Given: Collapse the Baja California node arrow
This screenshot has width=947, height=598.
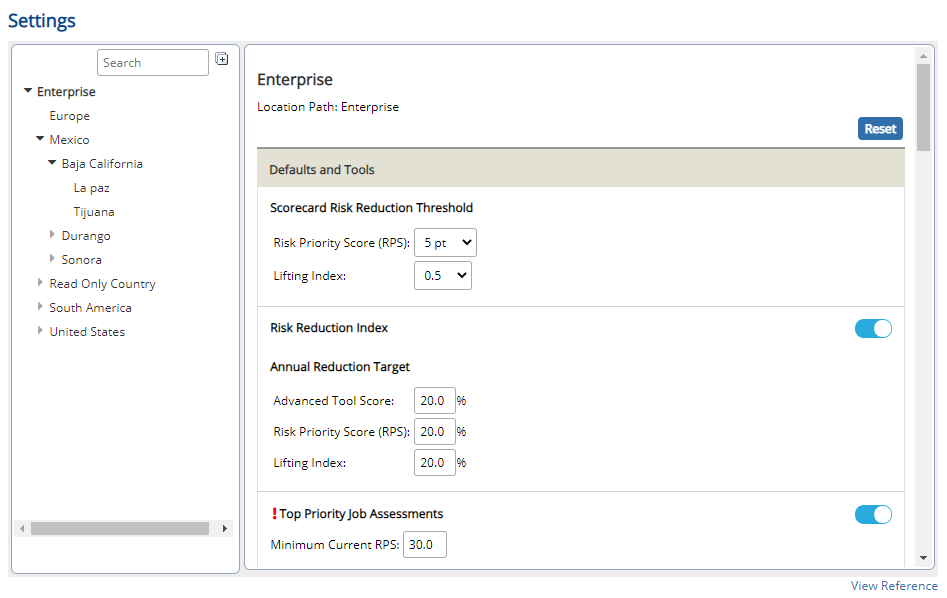Looking at the screenshot, I should pyautogui.click(x=52, y=163).
